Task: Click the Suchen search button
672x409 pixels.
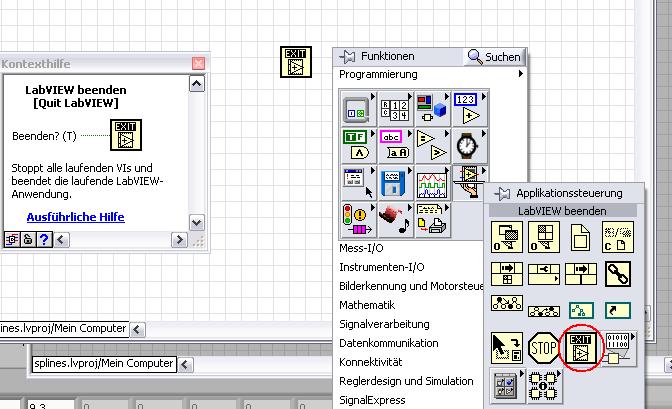Action: point(495,57)
